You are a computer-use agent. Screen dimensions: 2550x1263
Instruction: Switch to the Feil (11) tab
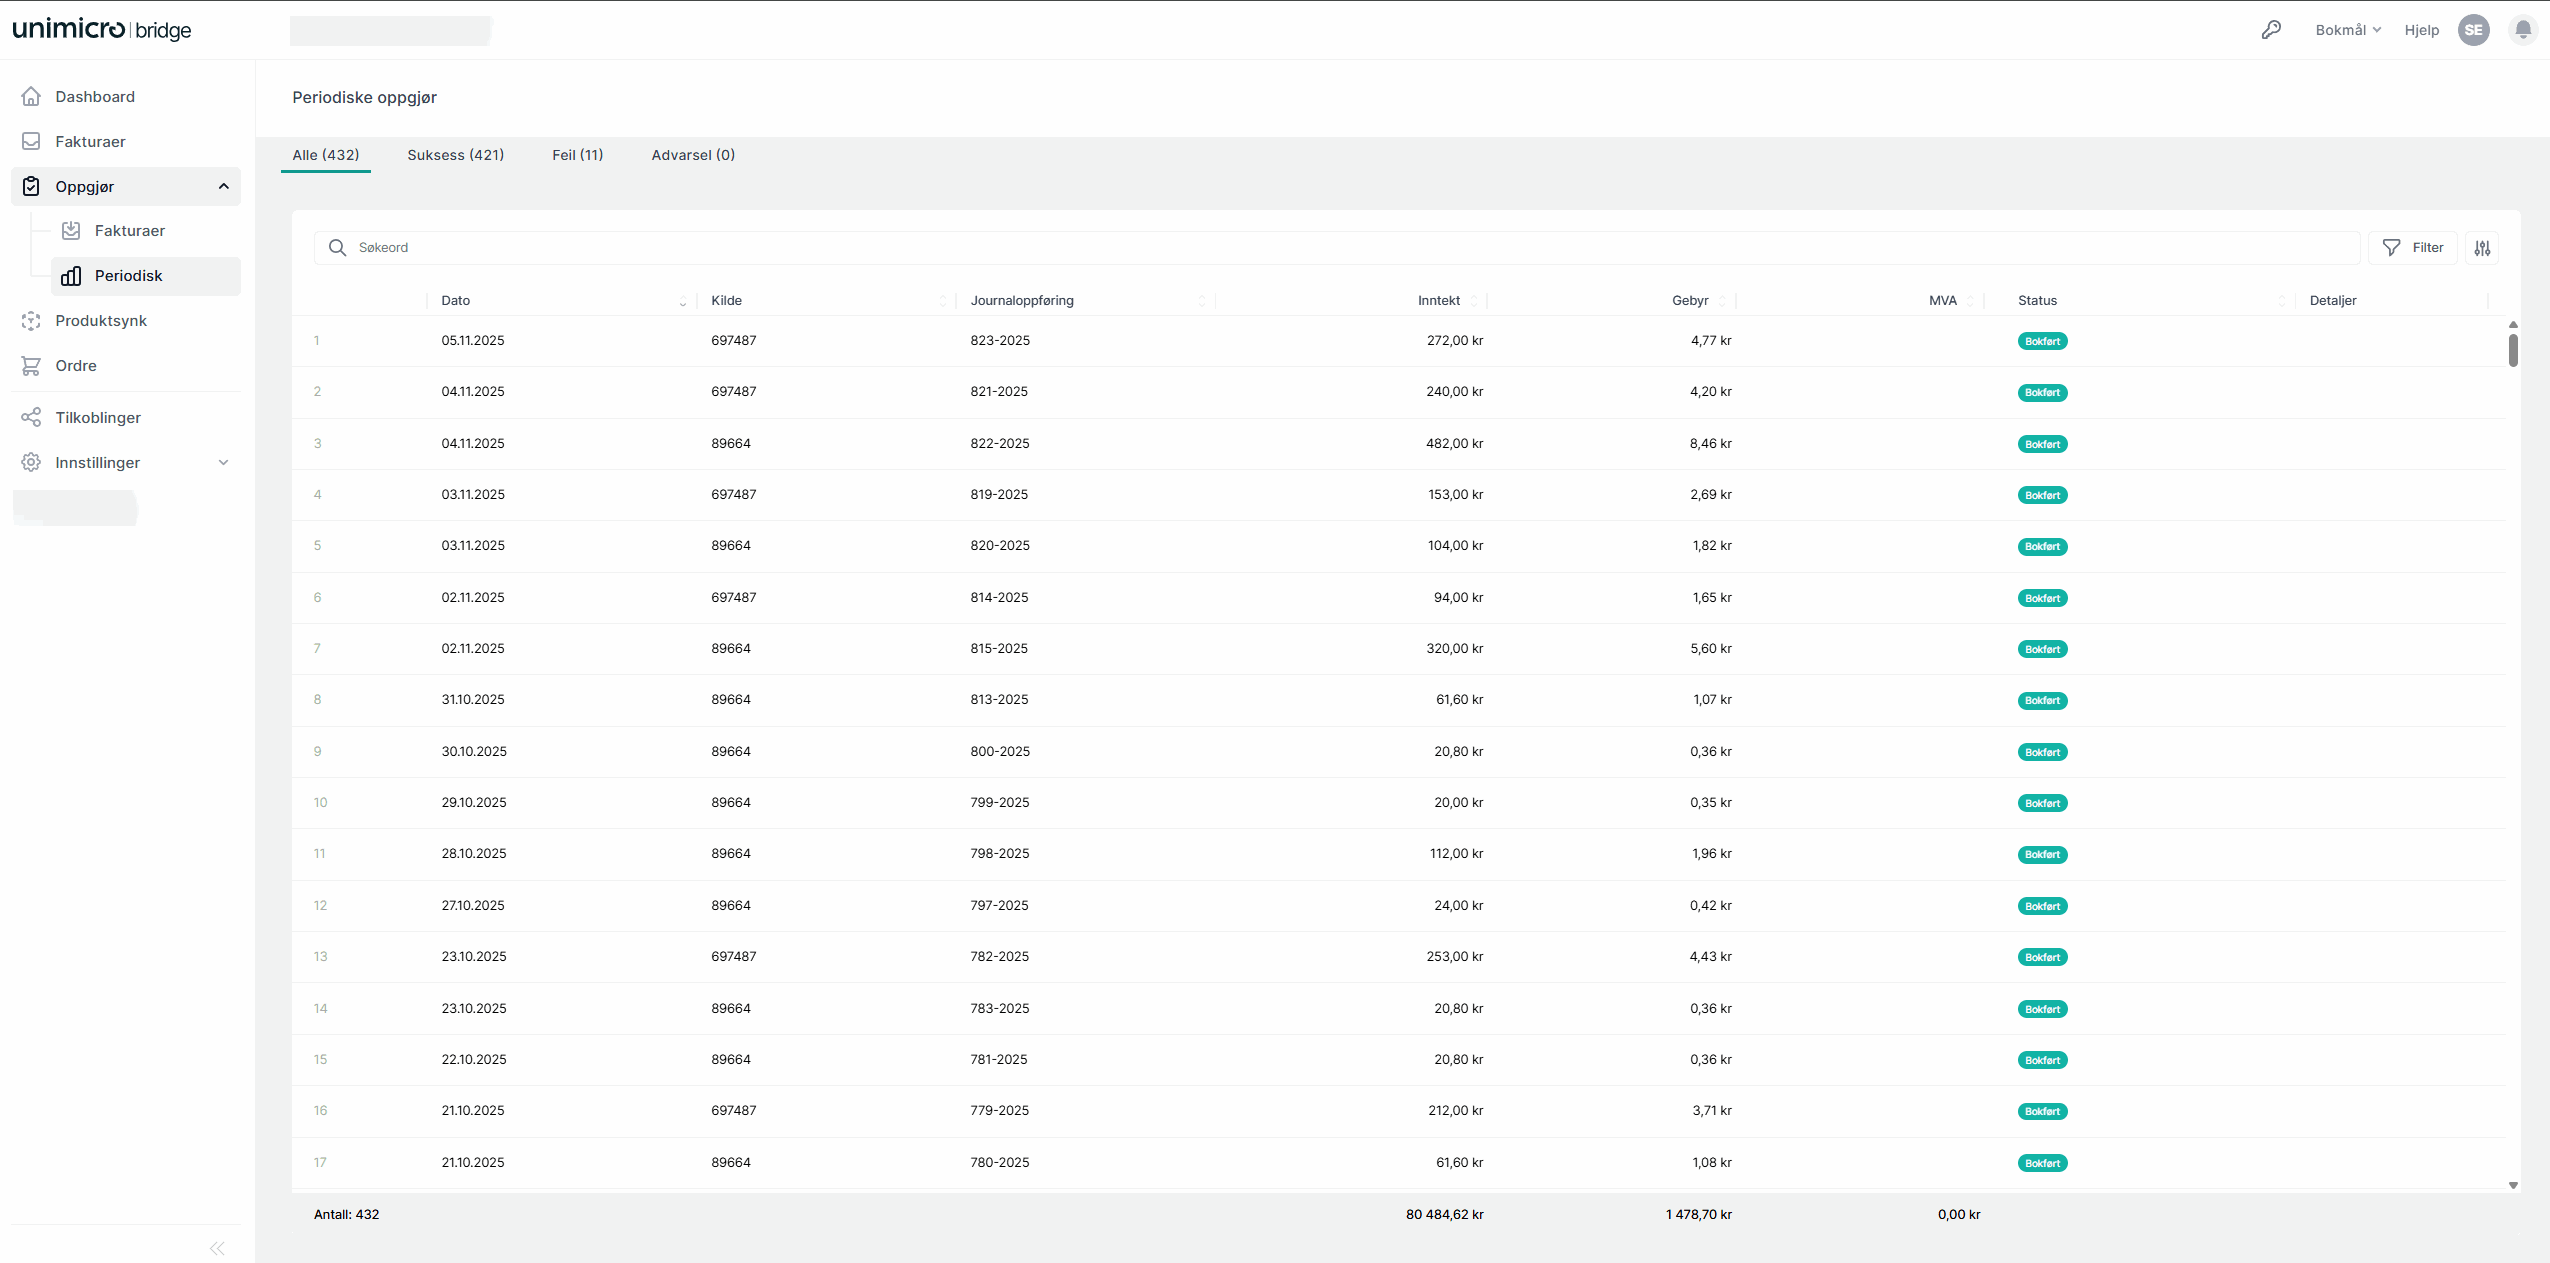[x=577, y=155]
